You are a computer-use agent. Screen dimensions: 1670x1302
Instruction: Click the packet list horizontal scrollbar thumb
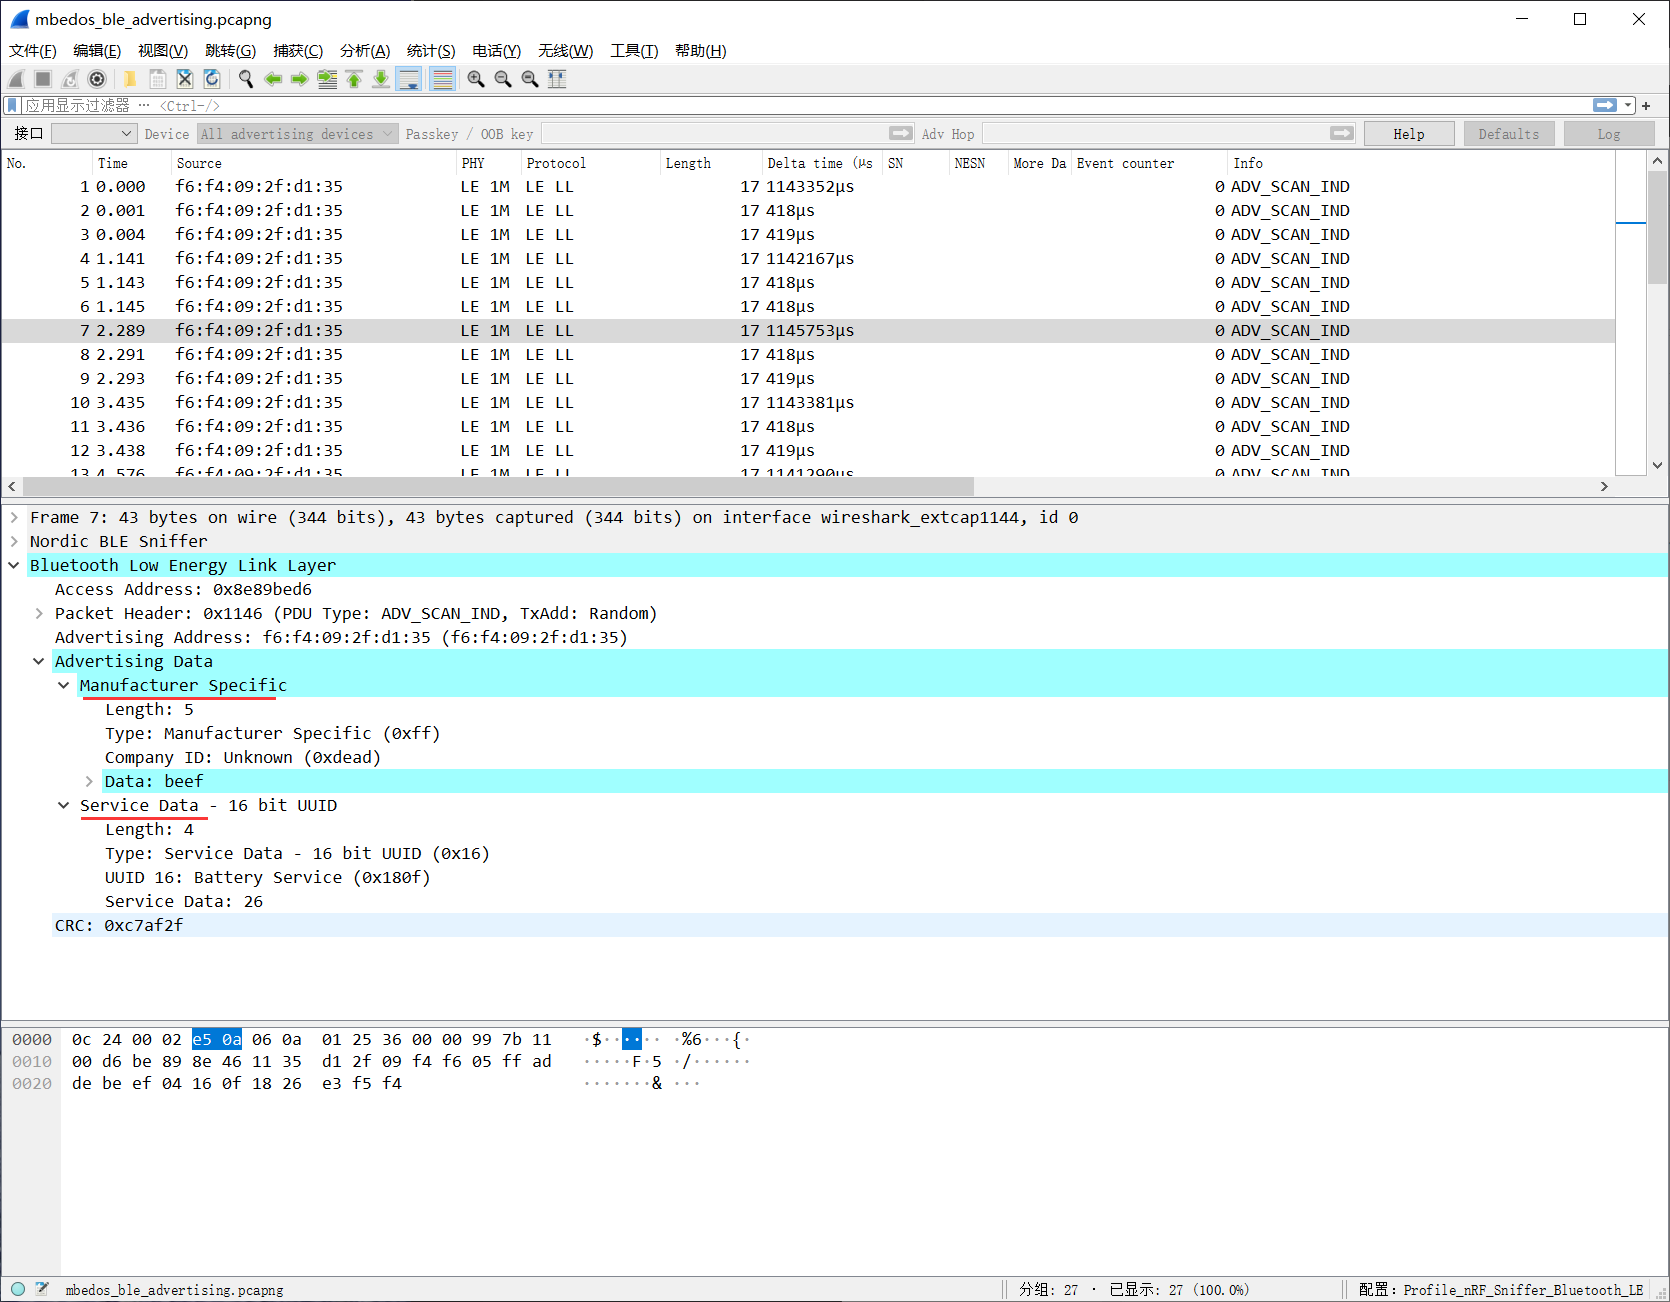point(498,486)
